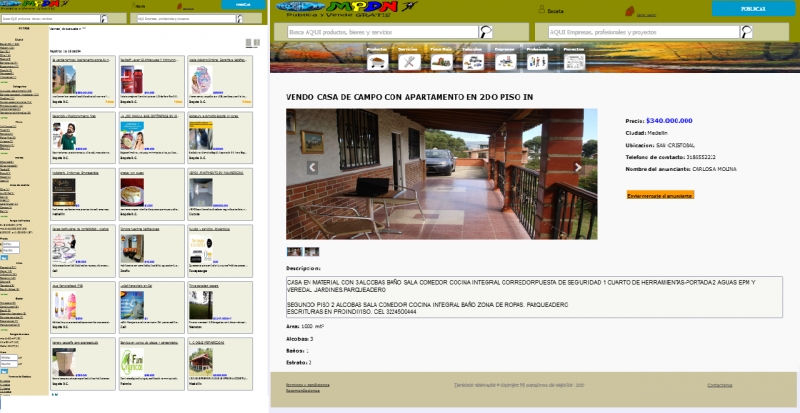Click the leaf icon in listing page header
This screenshot has height=413, width=800.
click(x=180, y=7)
